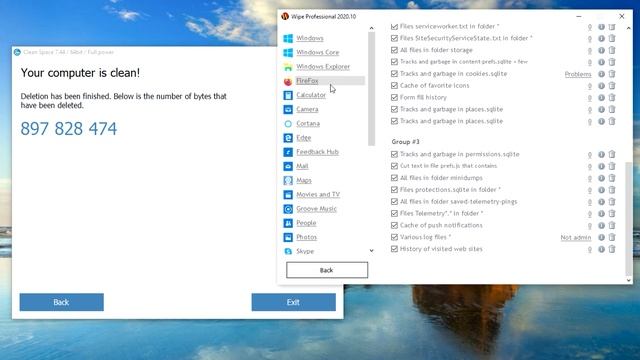Open the Movies and TV link

(x=318, y=195)
